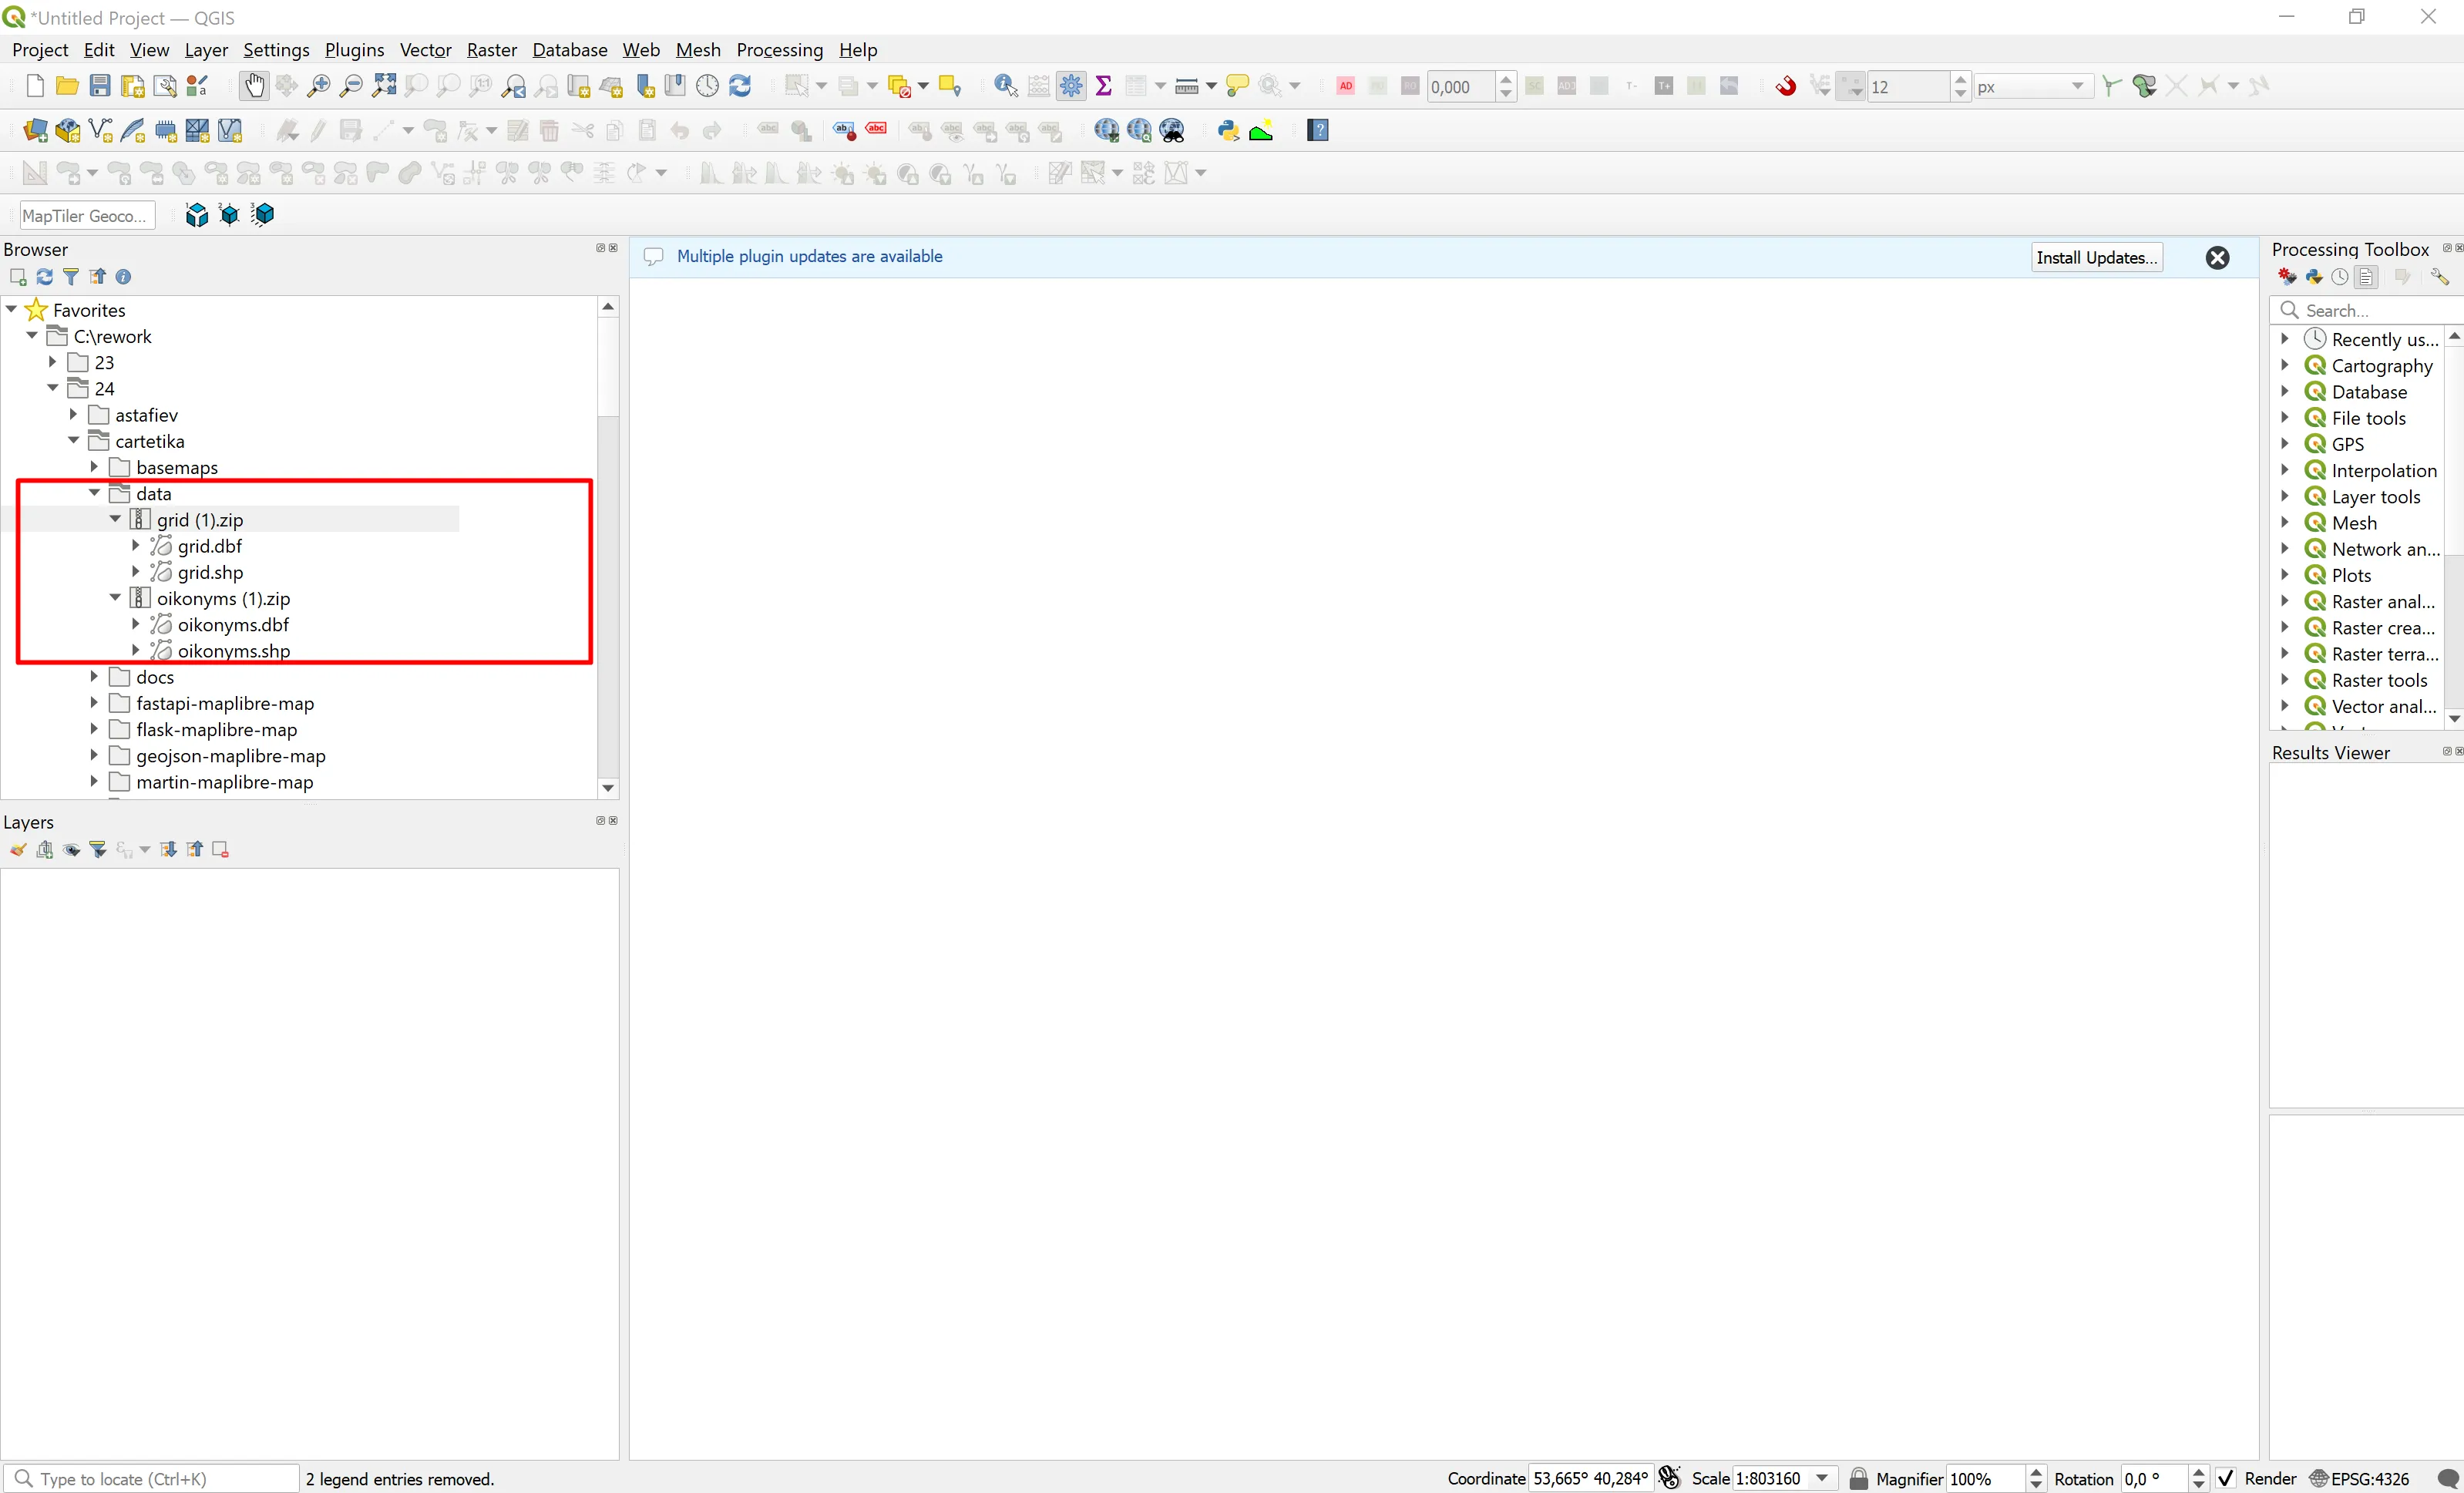Open the Python Console icon
This screenshot has height=1493, width=2464.
(x=1228, y=130)
